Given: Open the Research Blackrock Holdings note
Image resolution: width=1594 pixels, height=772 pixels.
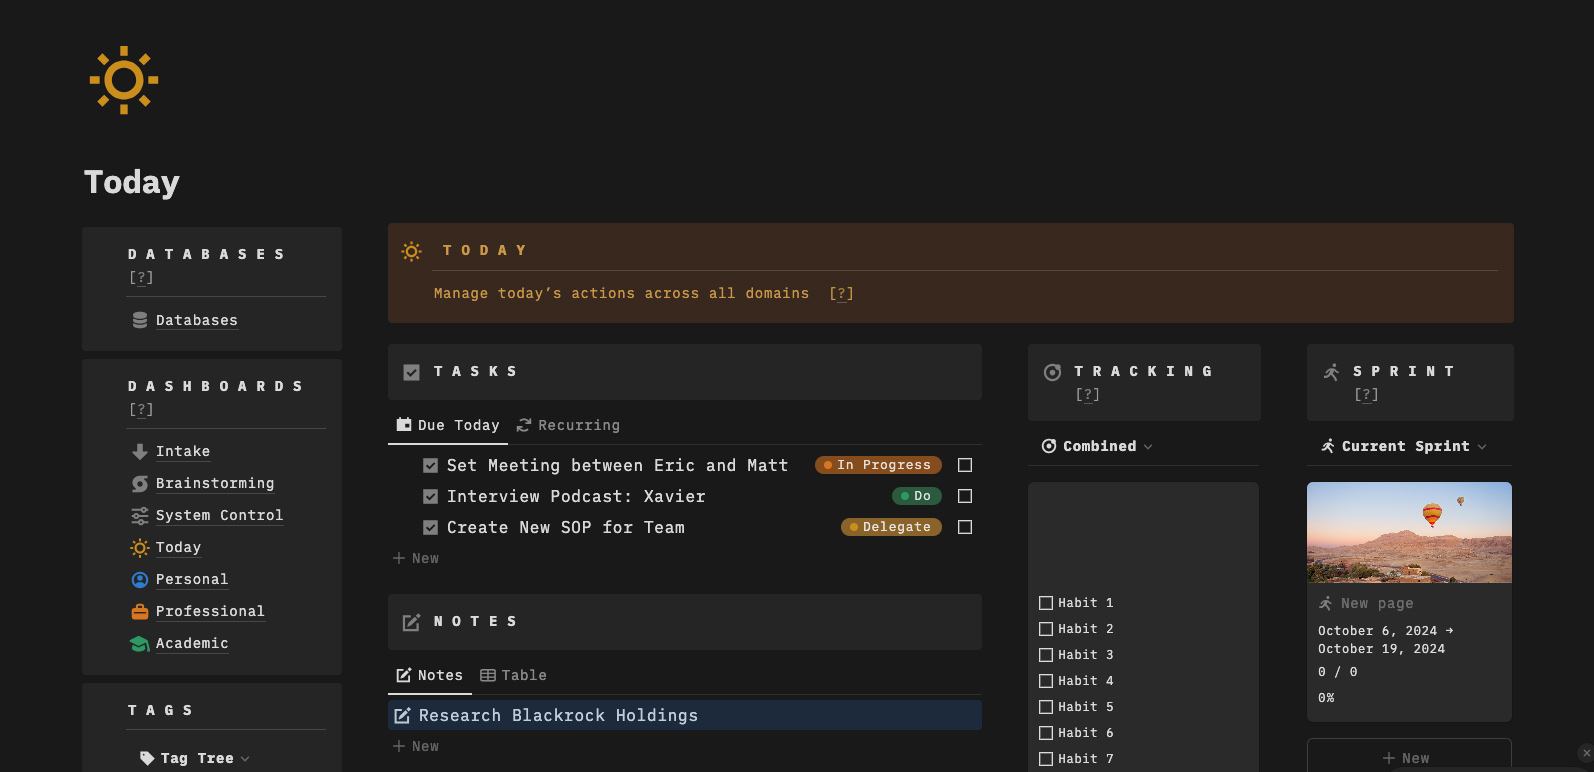Looking at the screenshot, I should (558, 715).
